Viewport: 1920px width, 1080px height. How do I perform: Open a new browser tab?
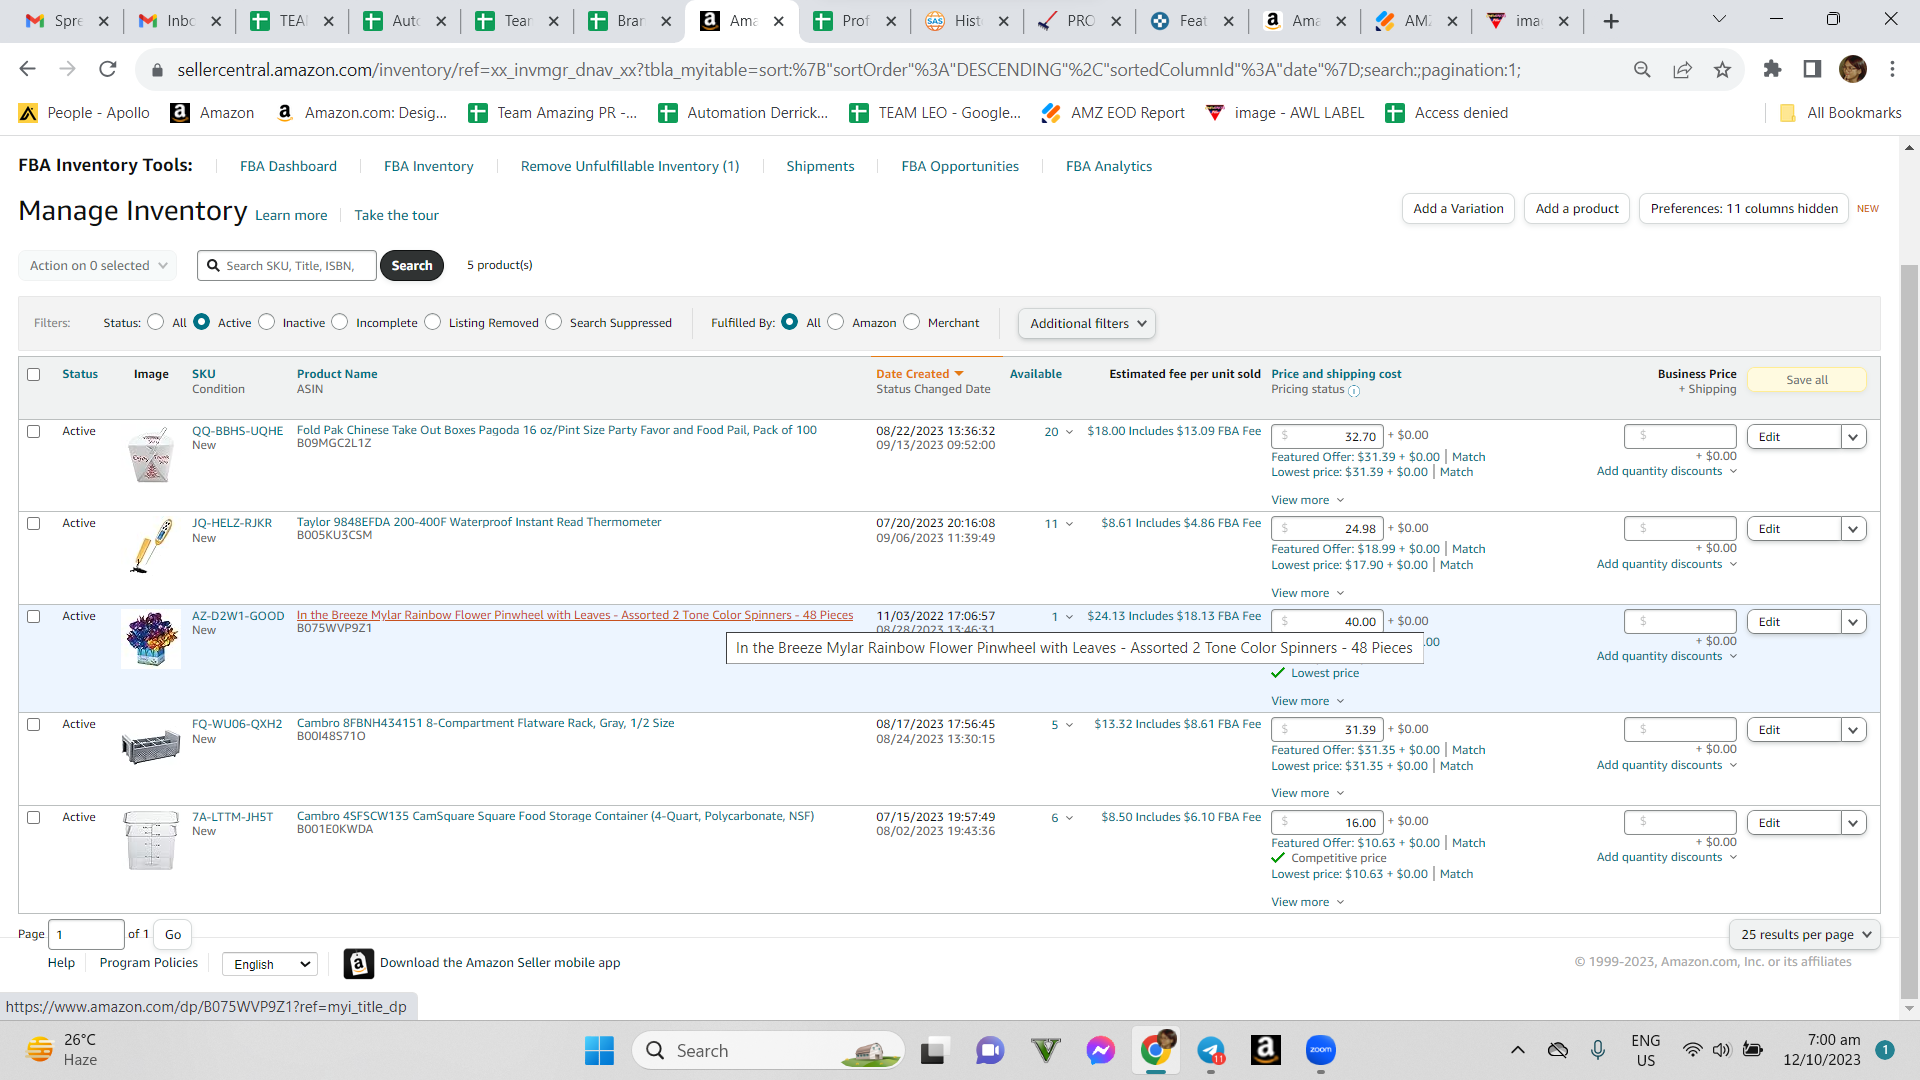(x=1611, y=21)
